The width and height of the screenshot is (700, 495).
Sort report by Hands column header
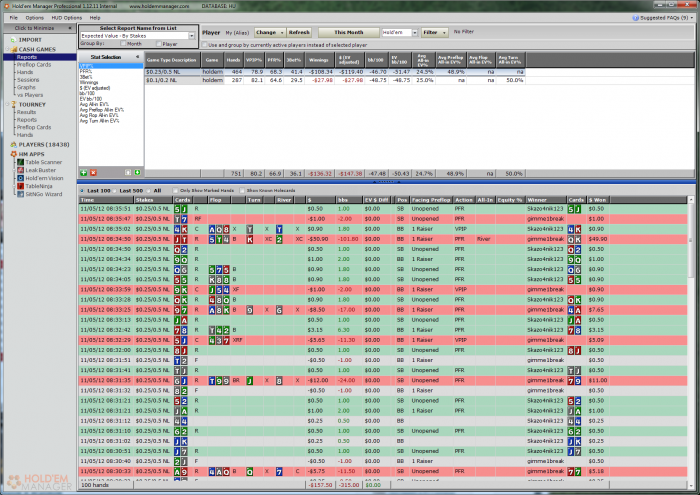[233, 60]
